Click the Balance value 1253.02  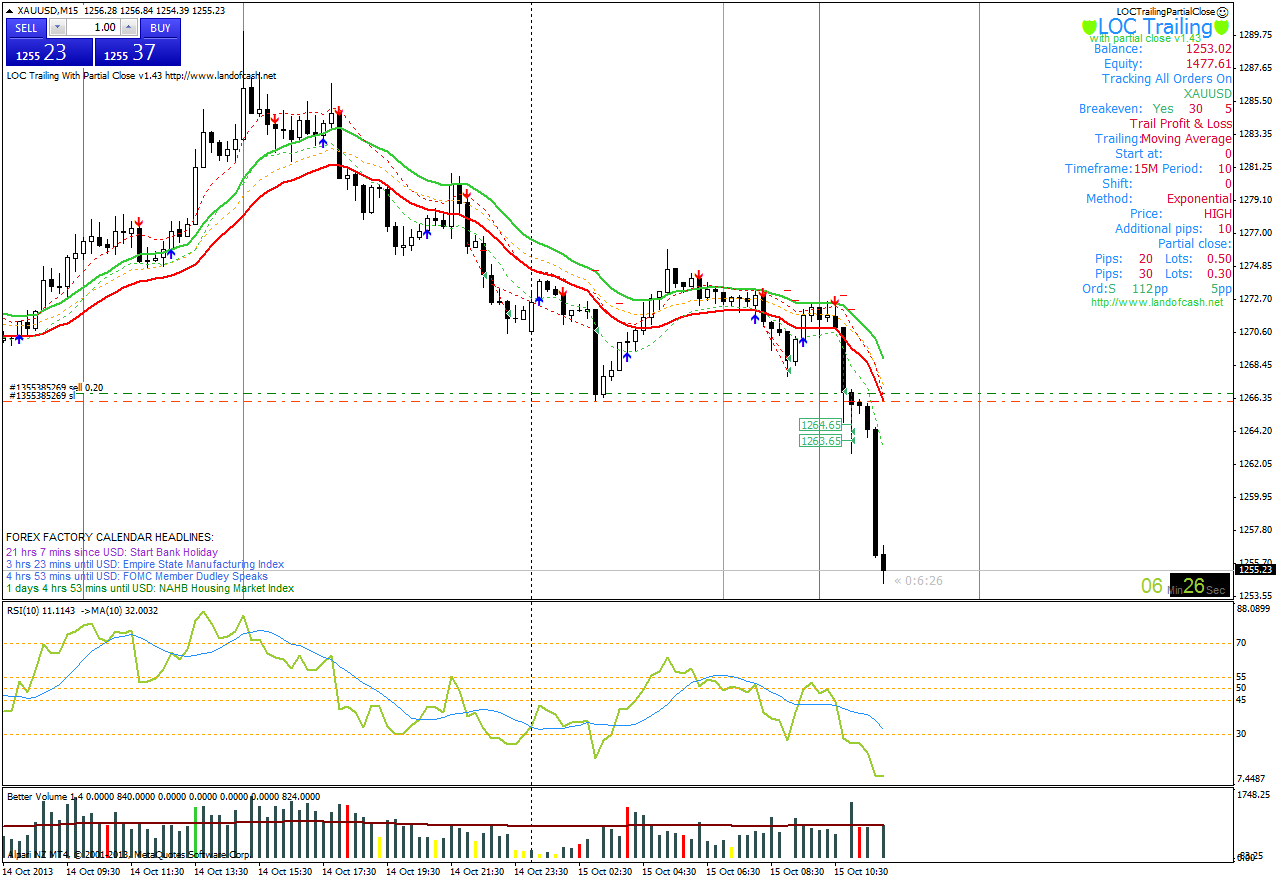[1209, 48]
